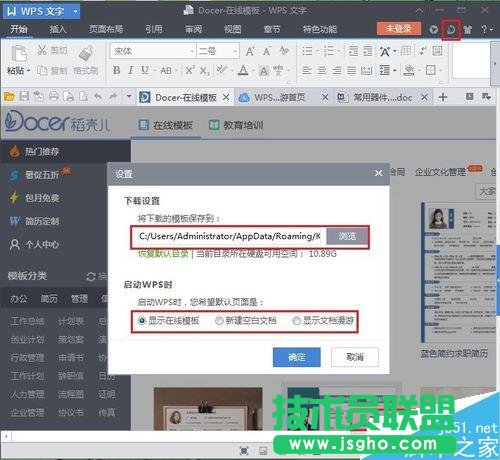Viewport: 500px width, 460px height.
Task: Confirm settings with 确定 button
Action: (x=296, y=357)
